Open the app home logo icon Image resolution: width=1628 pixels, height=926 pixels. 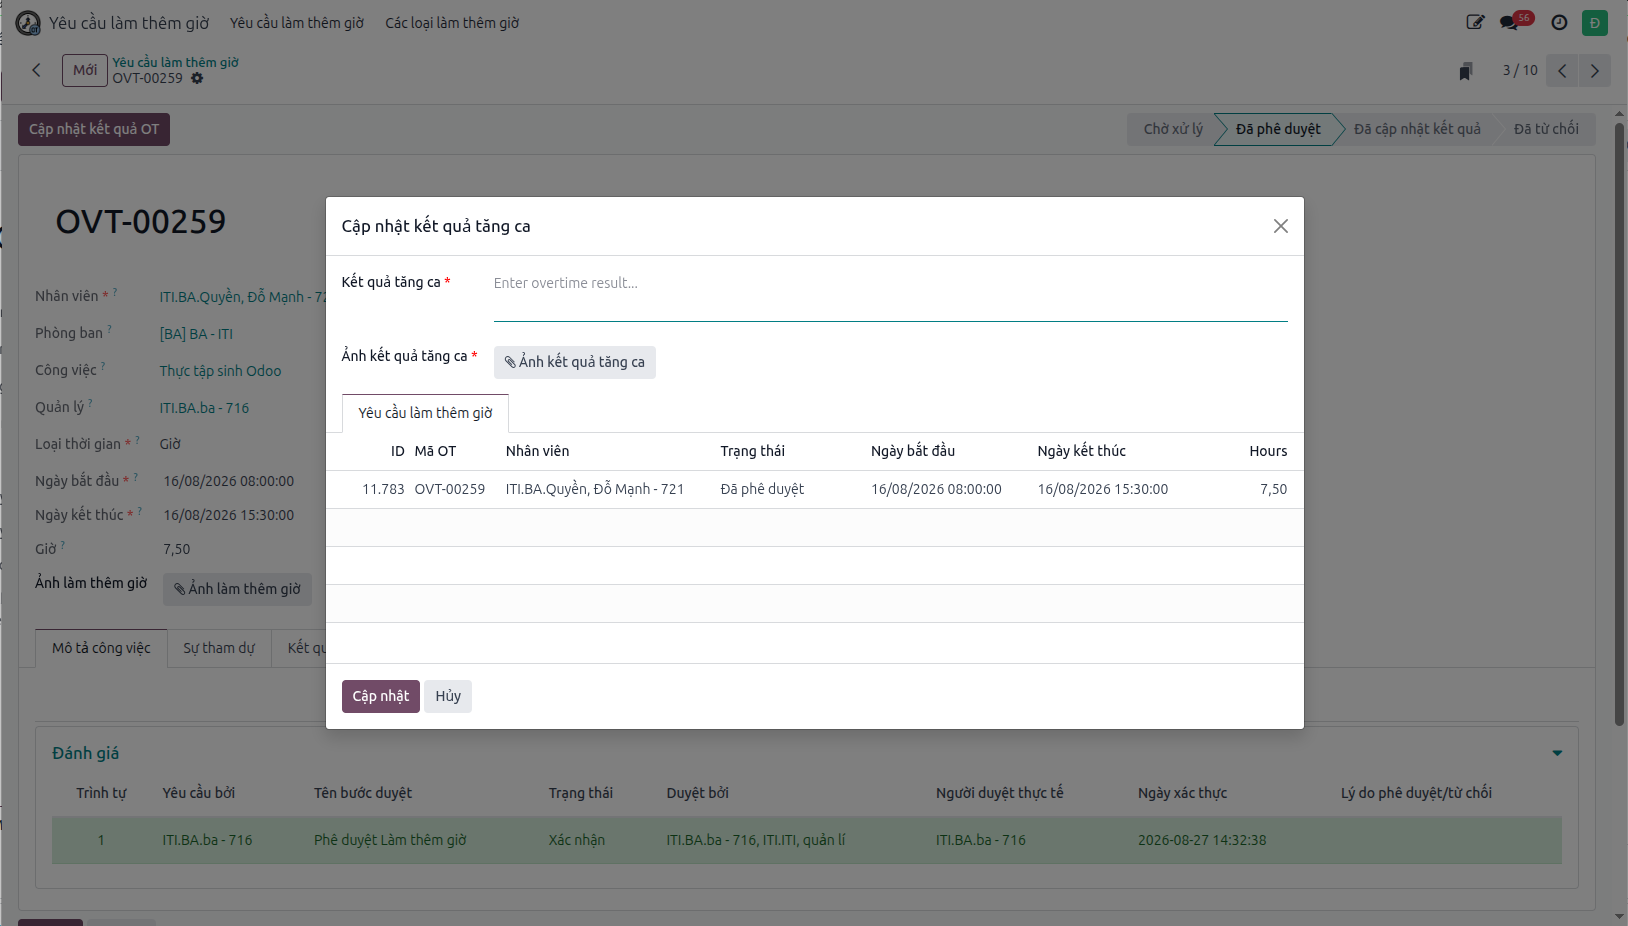pos(28,23)
